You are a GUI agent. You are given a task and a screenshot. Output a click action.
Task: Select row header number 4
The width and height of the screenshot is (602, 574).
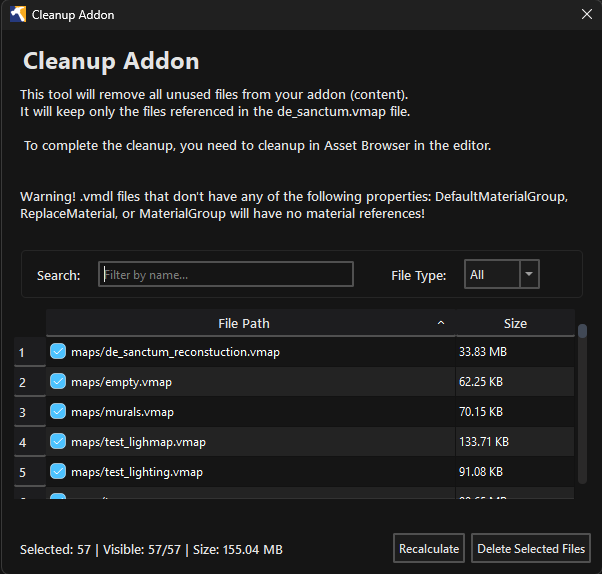[30, 442]
